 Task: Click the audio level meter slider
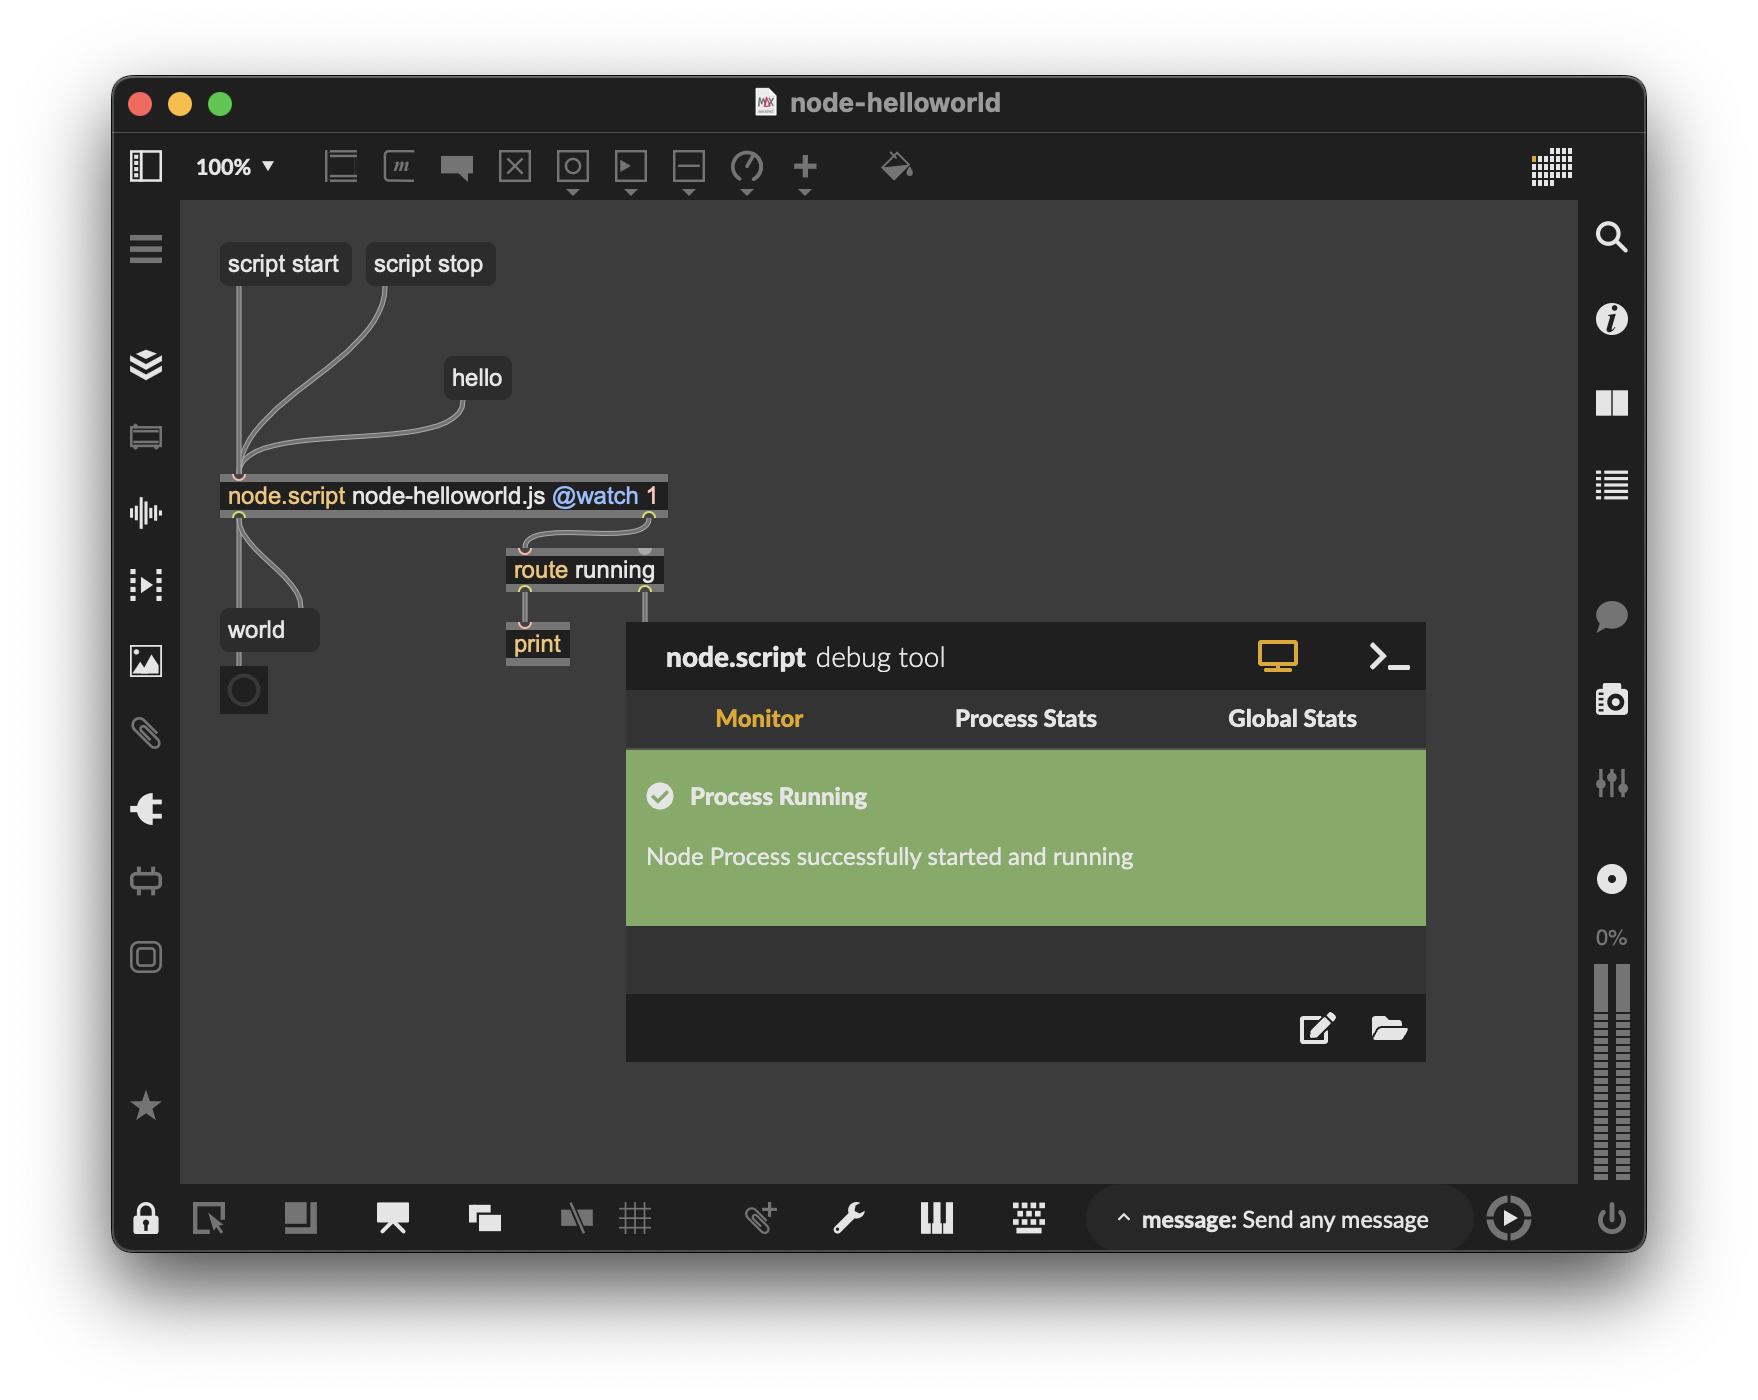tap(1611, 1070)
